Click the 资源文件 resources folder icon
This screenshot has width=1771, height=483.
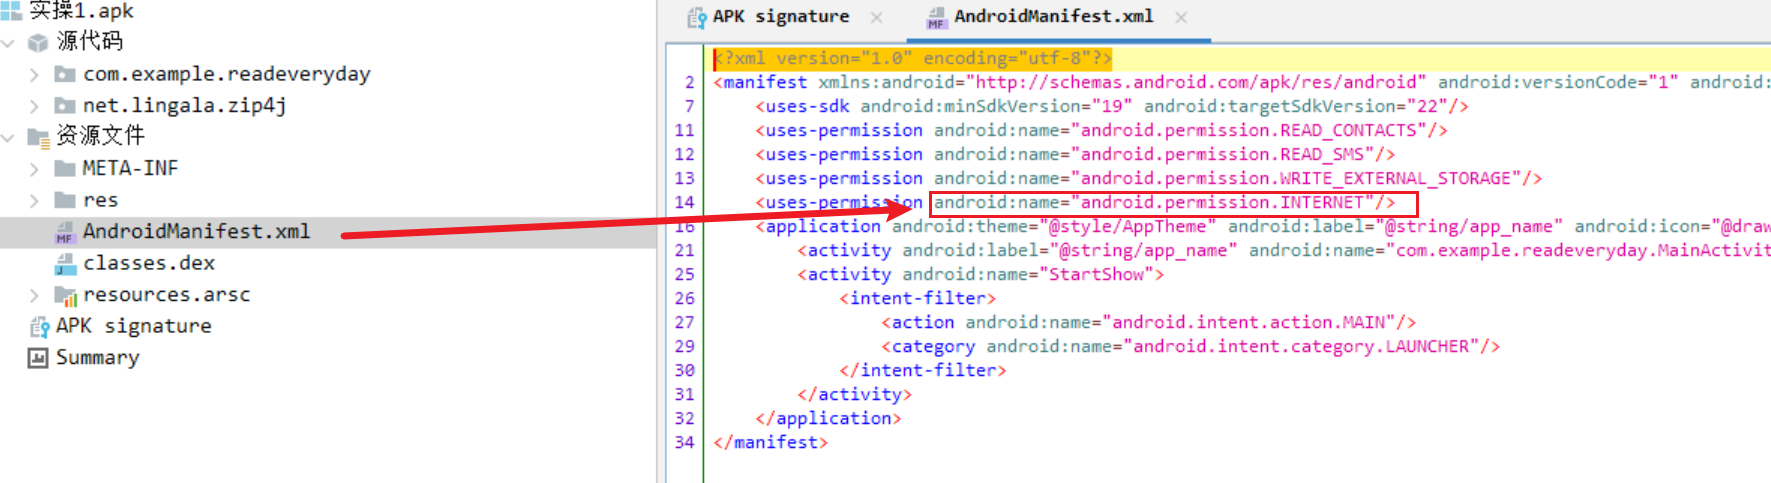pyautogui.click(x=39, y=137)
